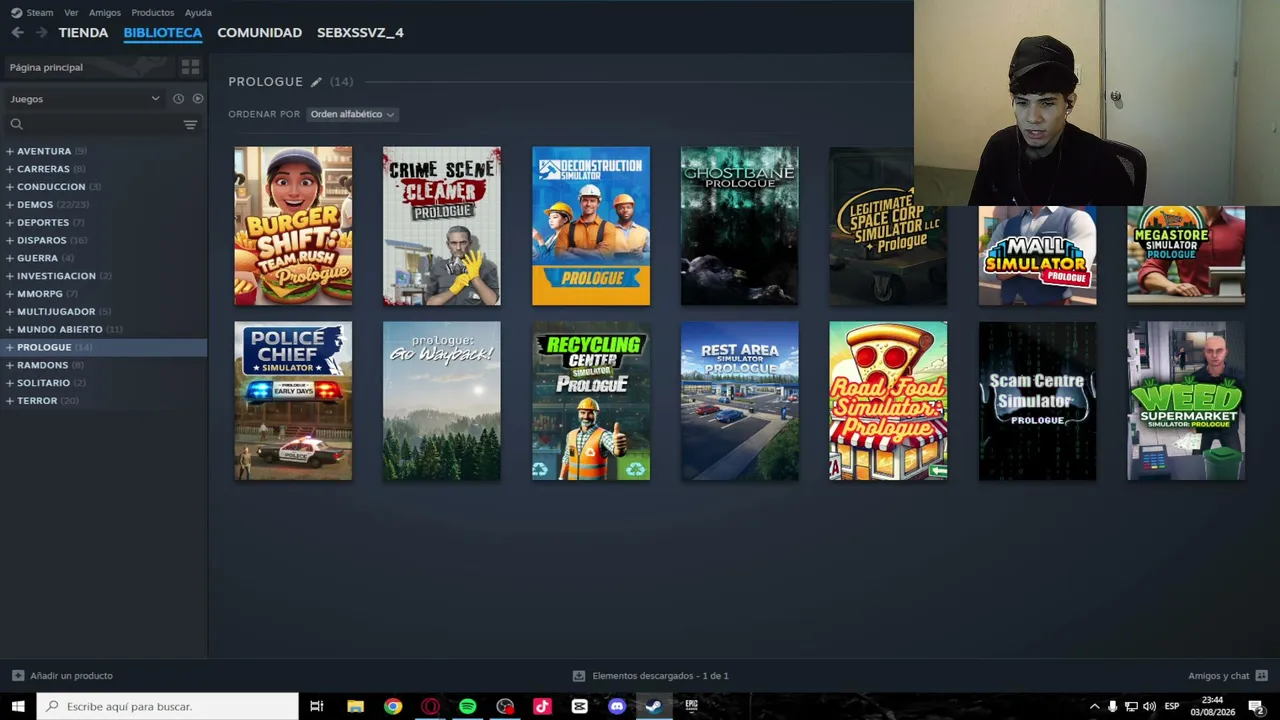Open the Amigos y chat icon
This screenshot has width=1280, height=720.
(x=1261, y=676)
